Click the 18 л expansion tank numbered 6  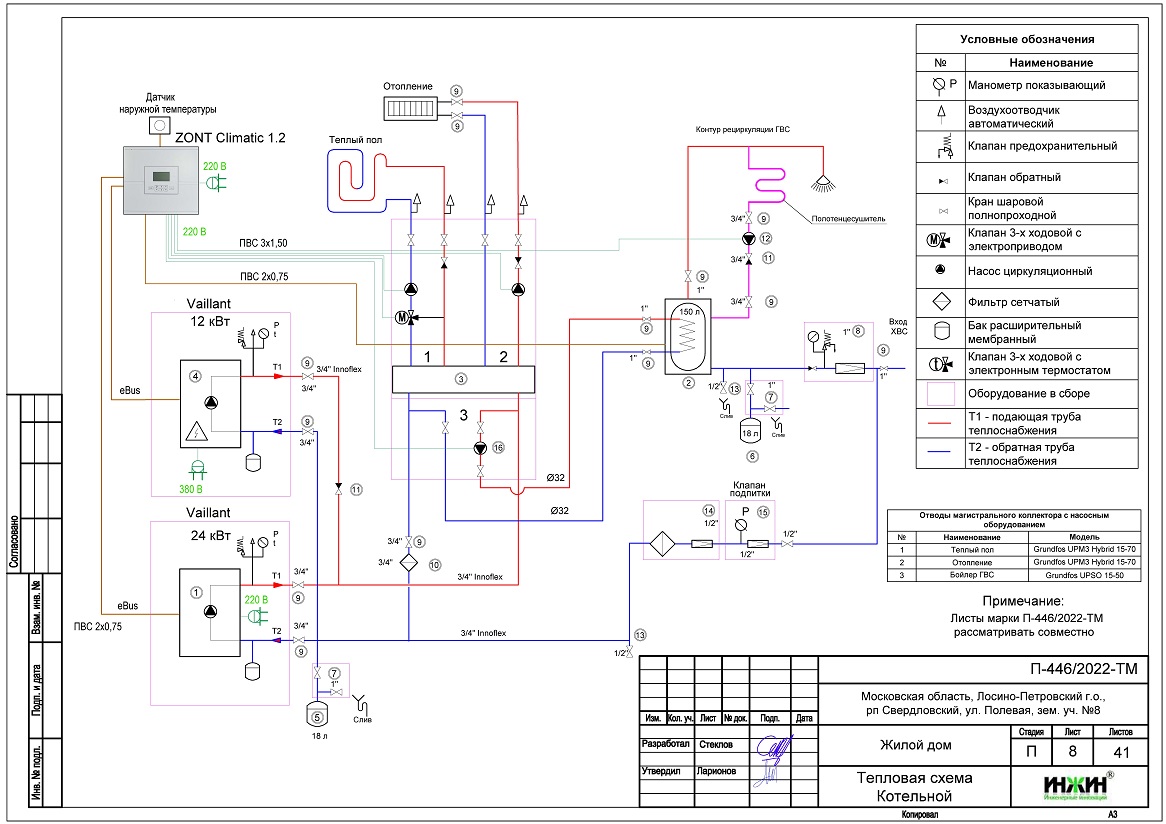pyautogui.click(x=752, y=432)
